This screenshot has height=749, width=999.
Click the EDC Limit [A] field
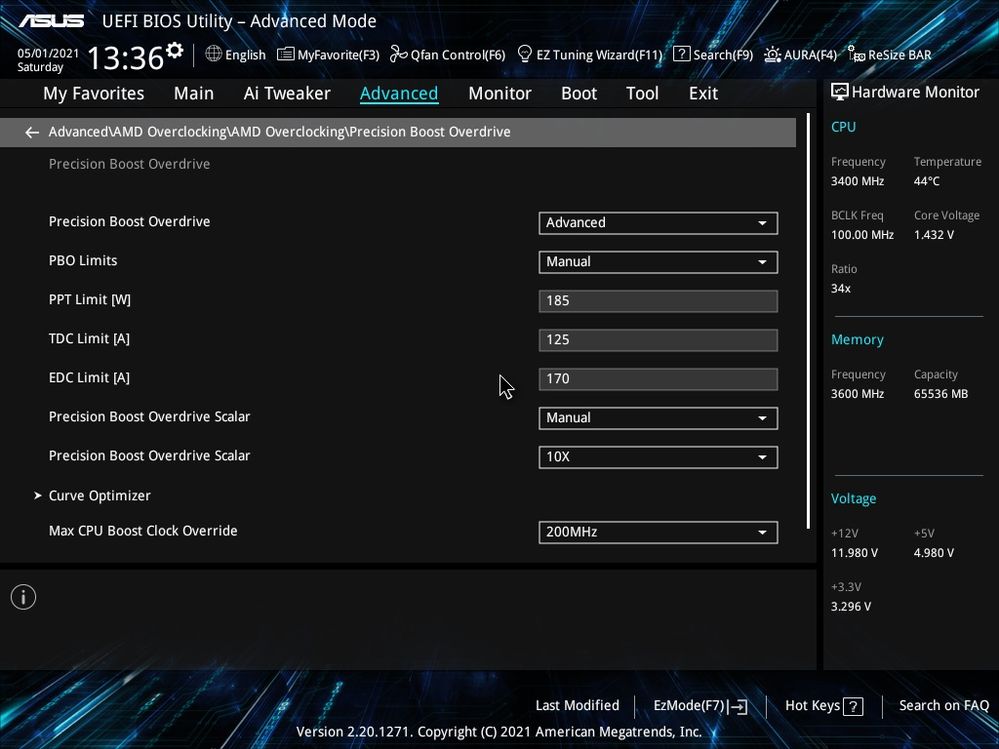[x=658, y=378]
